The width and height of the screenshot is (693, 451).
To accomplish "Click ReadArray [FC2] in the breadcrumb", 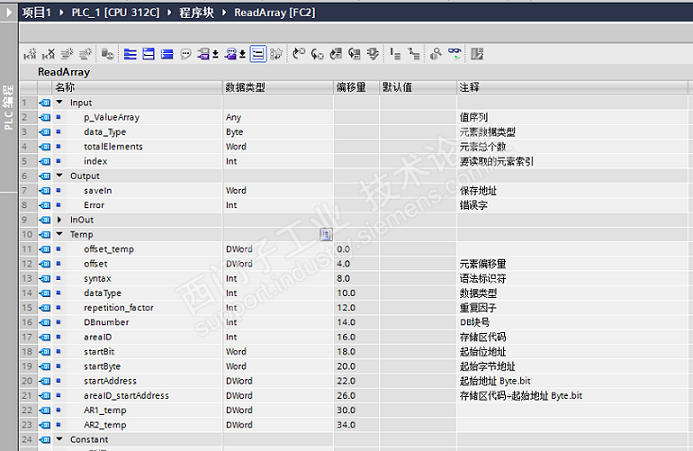I will point(274,12).
